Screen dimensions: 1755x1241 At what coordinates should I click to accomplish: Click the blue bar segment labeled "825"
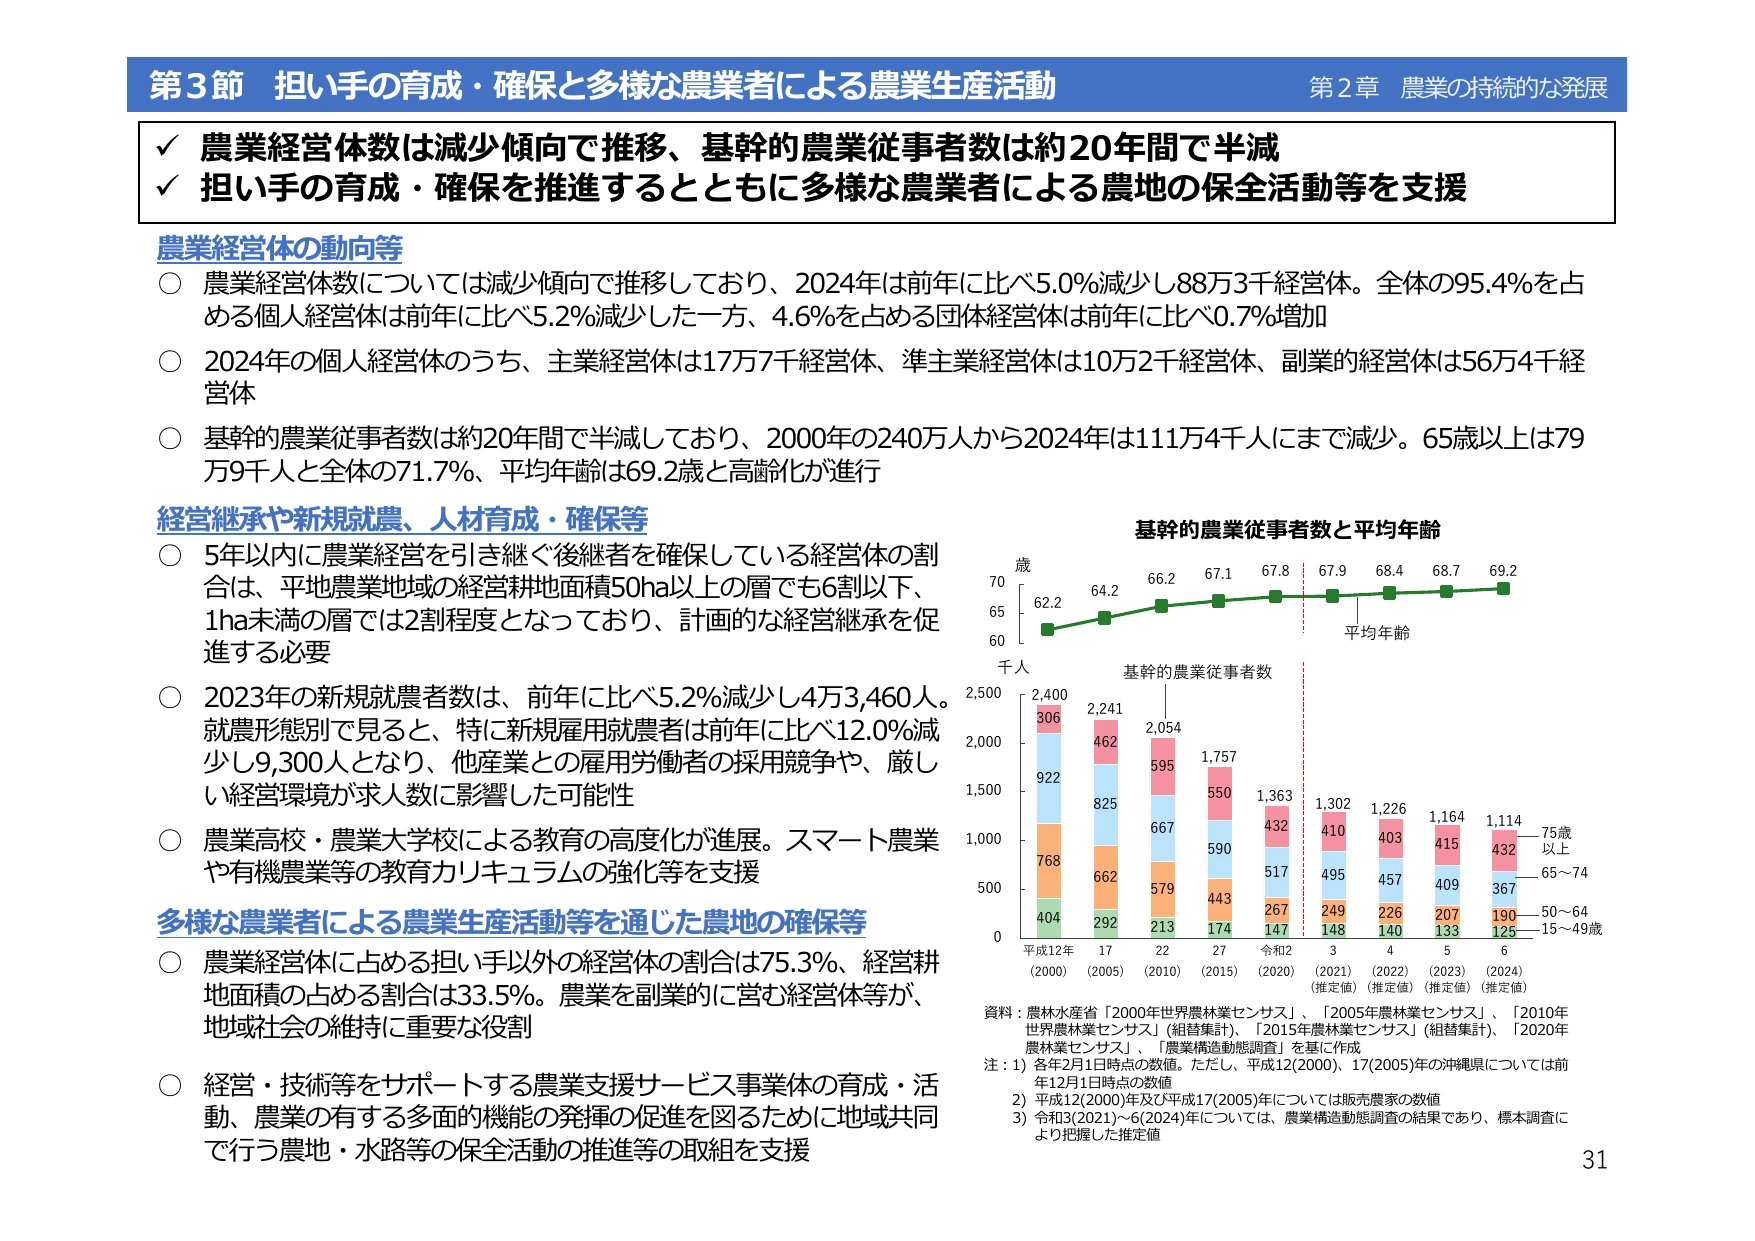tap(1105, 804)
